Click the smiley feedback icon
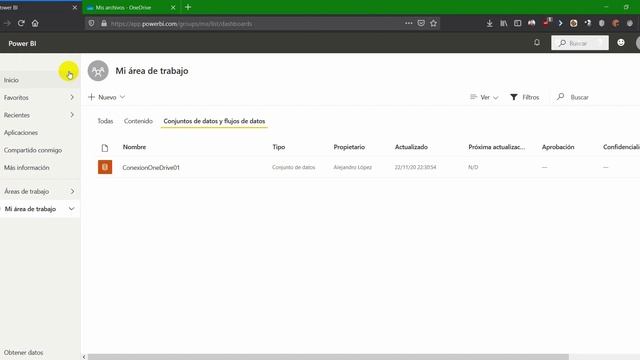 (621, 42)
